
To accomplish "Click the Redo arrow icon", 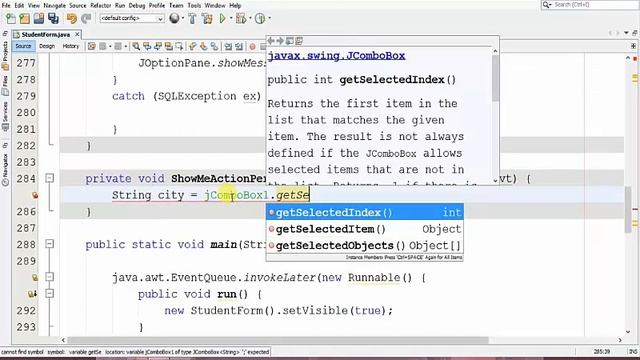I will coord(86,18).
